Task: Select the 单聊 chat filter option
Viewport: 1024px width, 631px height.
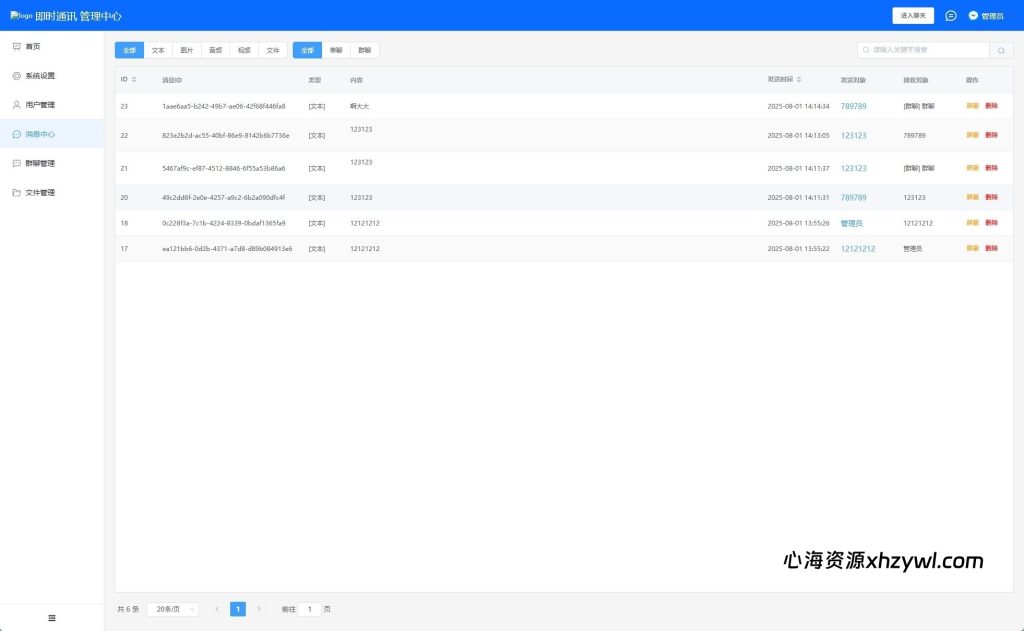Action: 336,50
